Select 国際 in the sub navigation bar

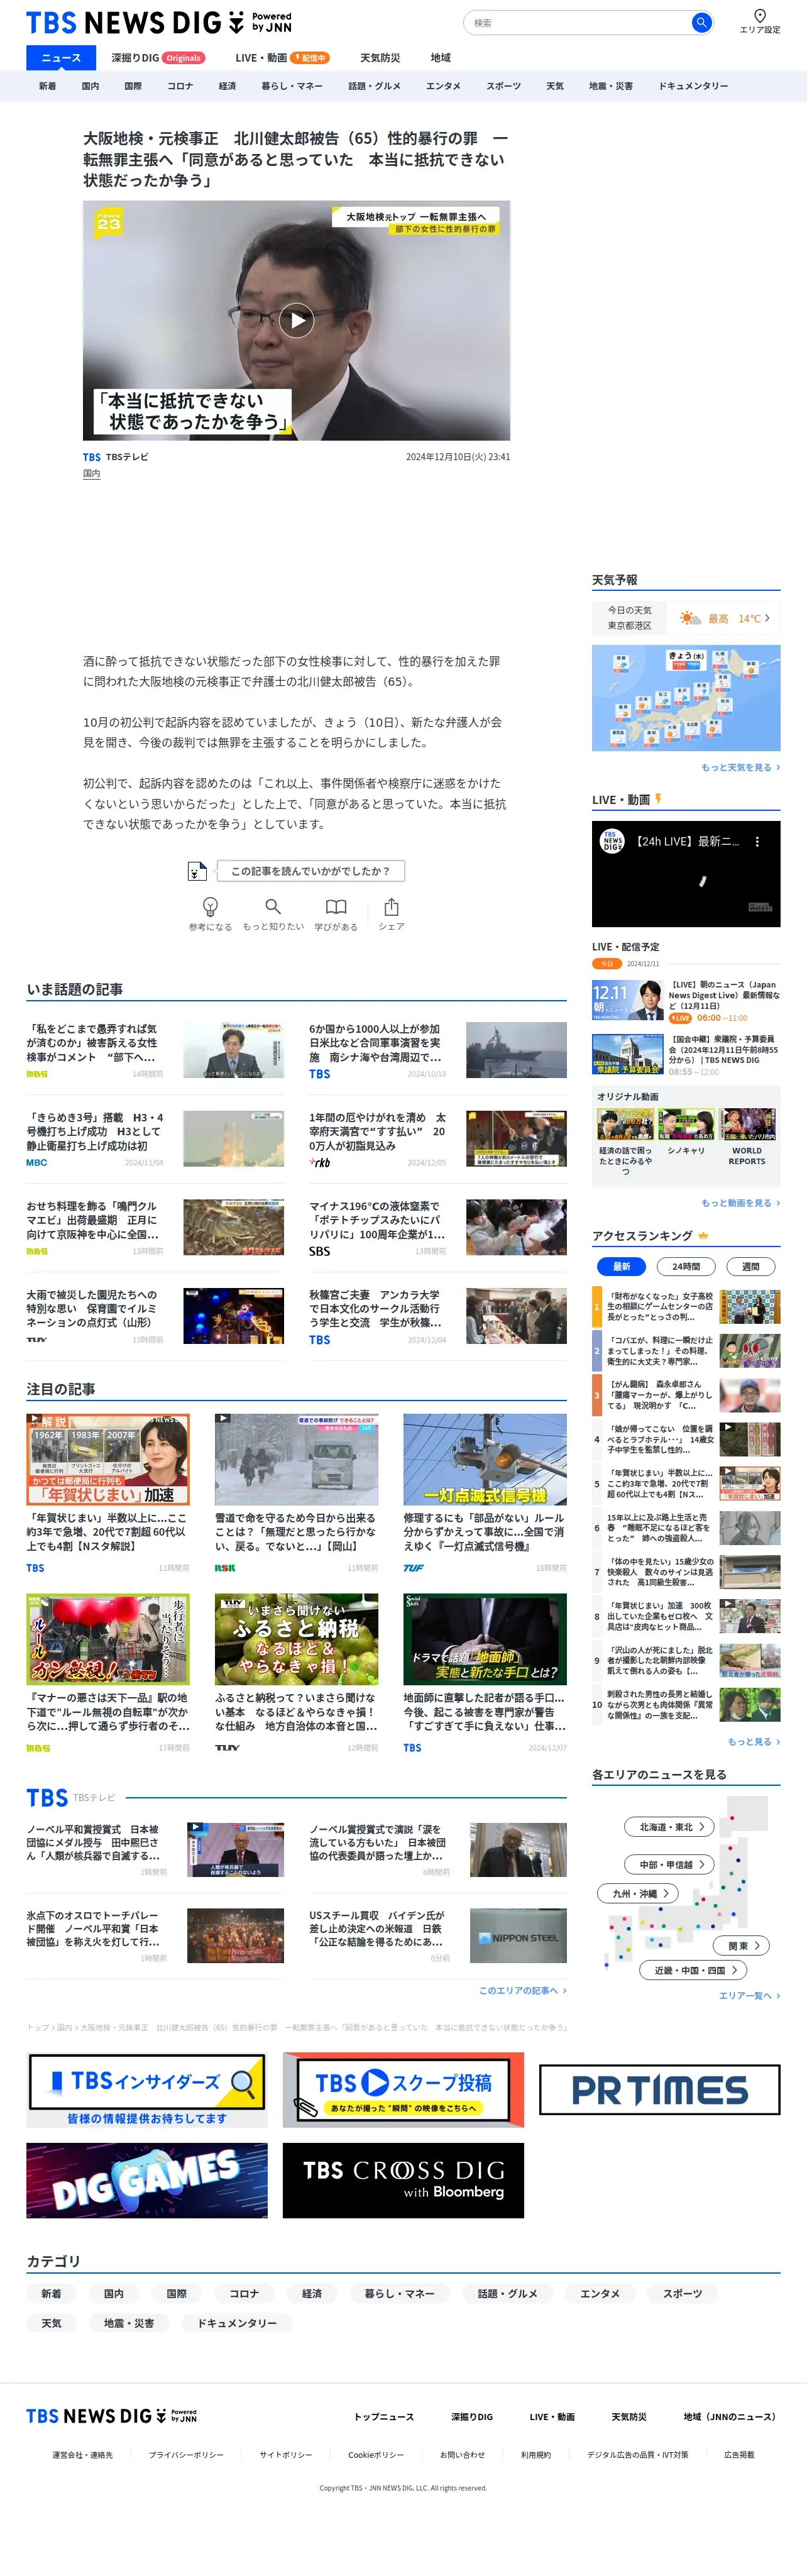point(133,86)
